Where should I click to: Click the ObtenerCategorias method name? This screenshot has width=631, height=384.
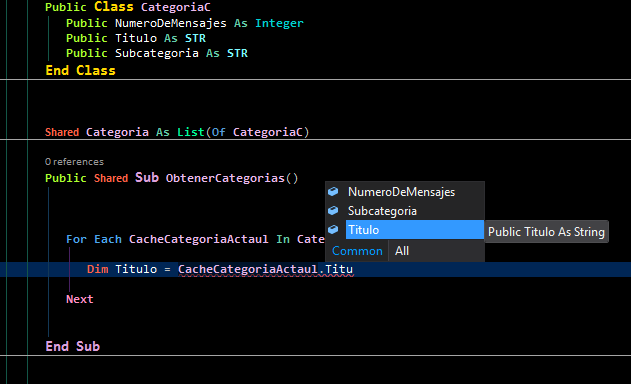(x=225, y=178)
